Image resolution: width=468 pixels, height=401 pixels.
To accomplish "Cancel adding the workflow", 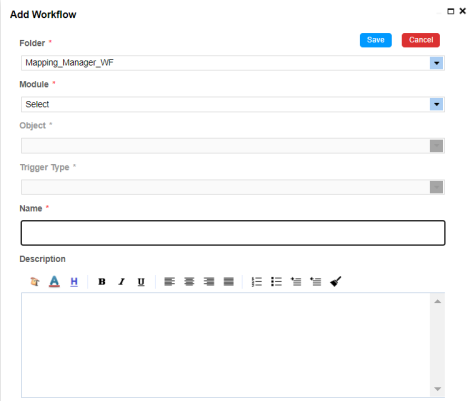I will 421,40.
